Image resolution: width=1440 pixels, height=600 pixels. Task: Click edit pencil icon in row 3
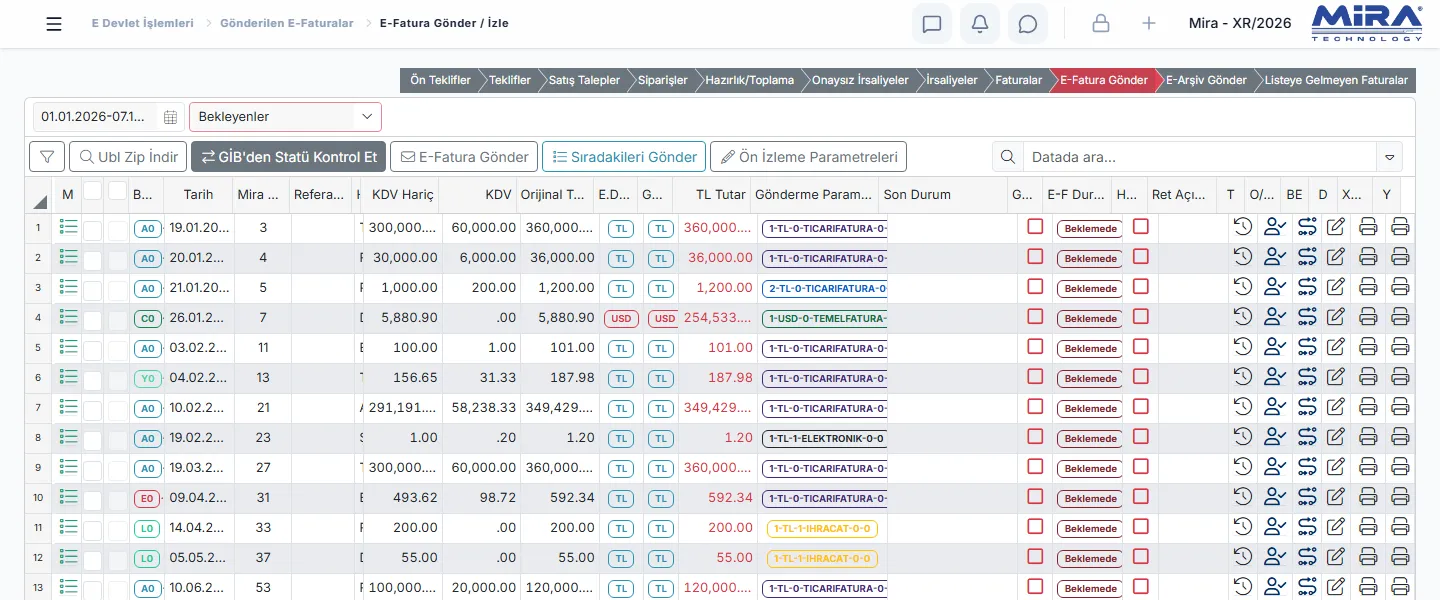tap(1335, 287)
